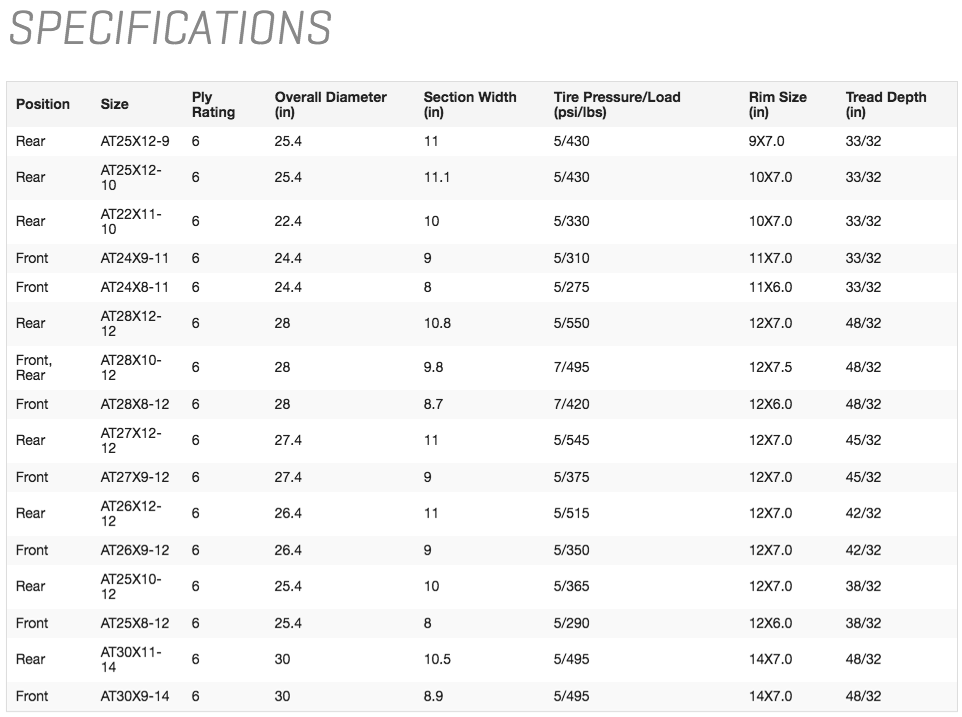
Task: Click the Position column header
Action: point(43,104)
